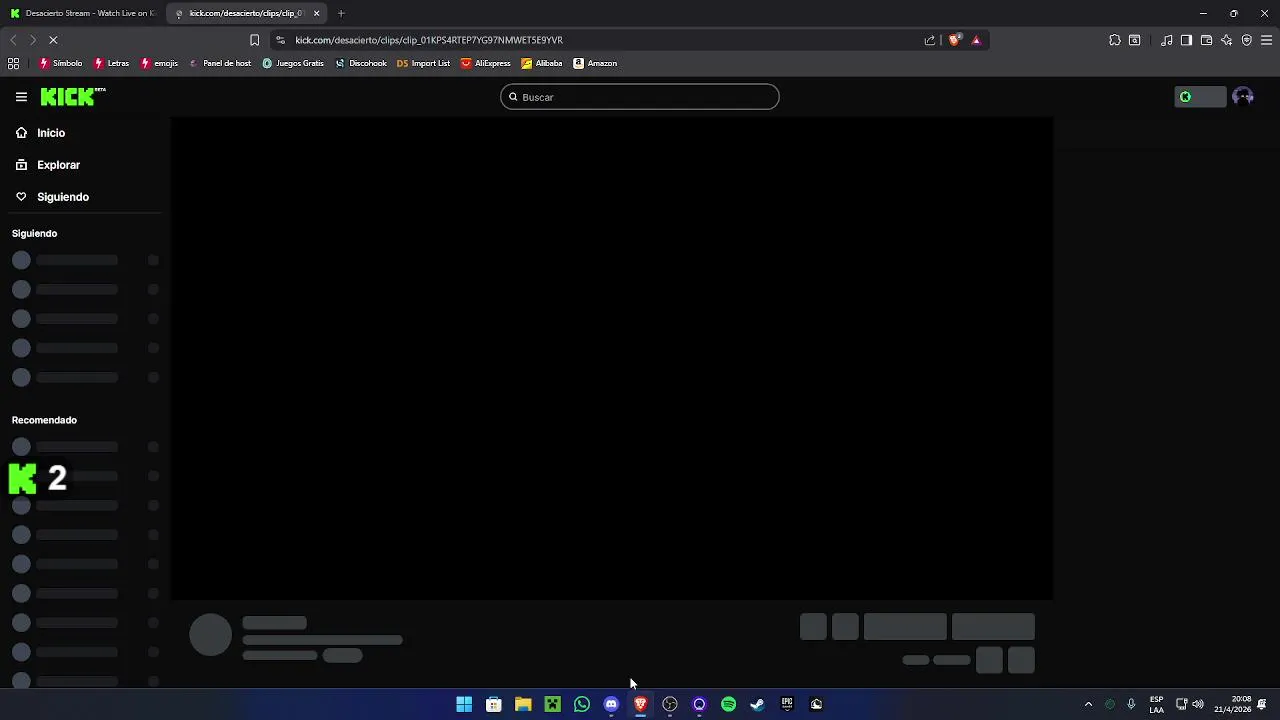
Task: Open Steam from taskbar
Action: pyautogui.click(x=758, y=704)
